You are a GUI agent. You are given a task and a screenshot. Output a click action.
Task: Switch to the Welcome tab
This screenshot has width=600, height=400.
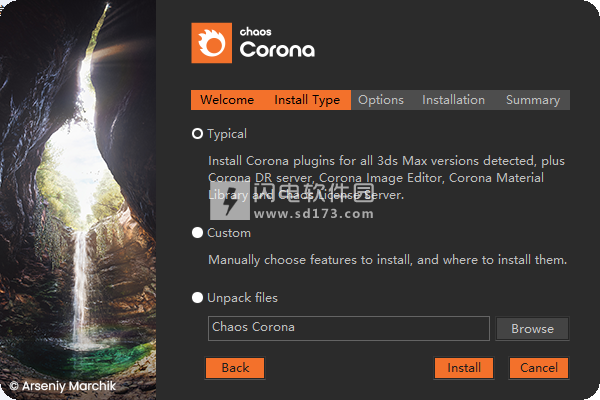pyautogui.click(x=227, y=100)
